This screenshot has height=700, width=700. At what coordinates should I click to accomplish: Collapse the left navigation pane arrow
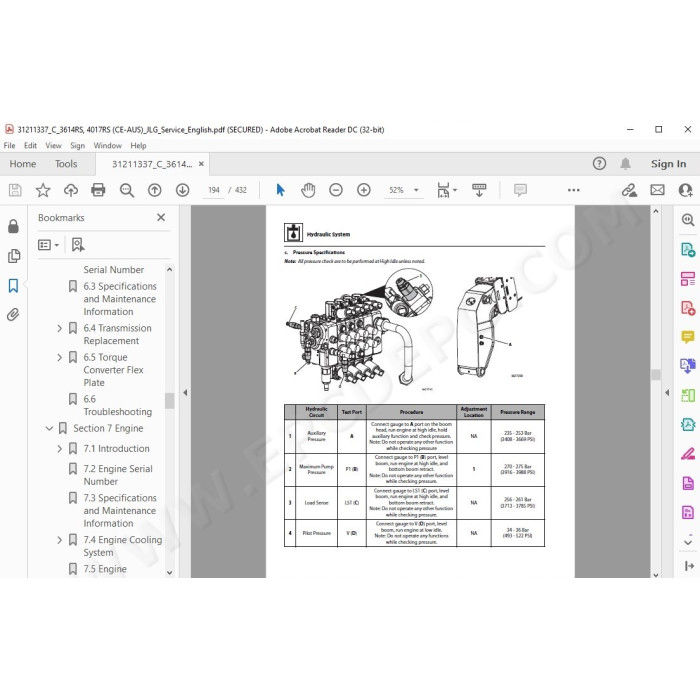point(185,393)
